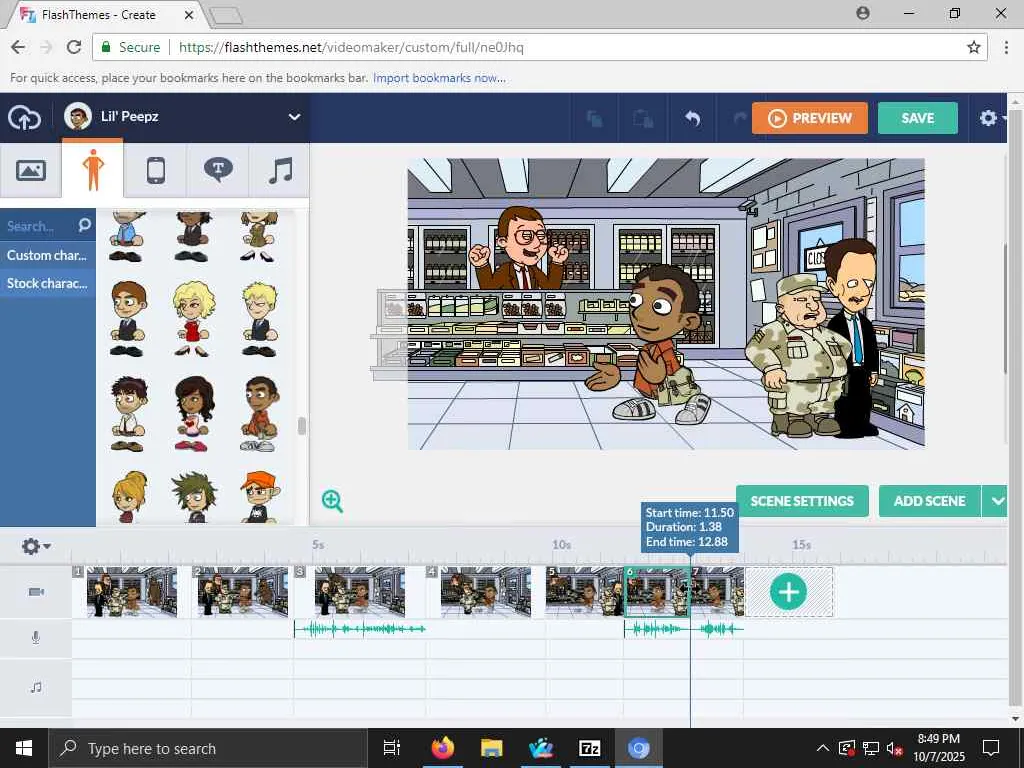Image resolution: width=1024 pixels, height=768 pixels.
Task: Click the search magnifier icon
Action: tap(84, 225)
